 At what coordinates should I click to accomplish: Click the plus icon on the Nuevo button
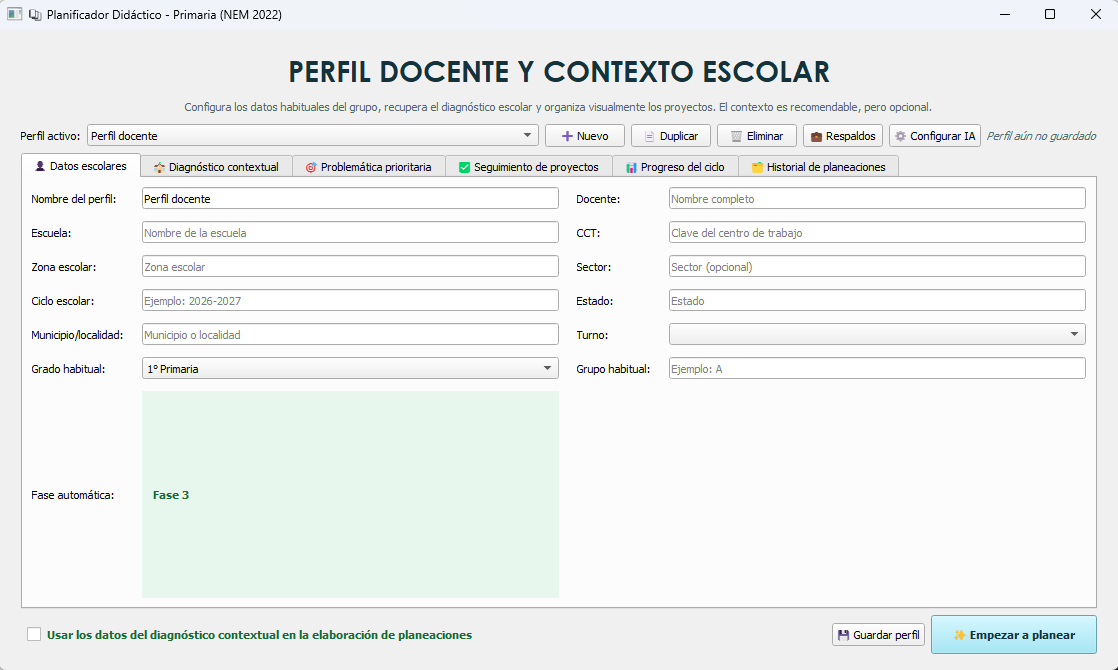[568, 136]
